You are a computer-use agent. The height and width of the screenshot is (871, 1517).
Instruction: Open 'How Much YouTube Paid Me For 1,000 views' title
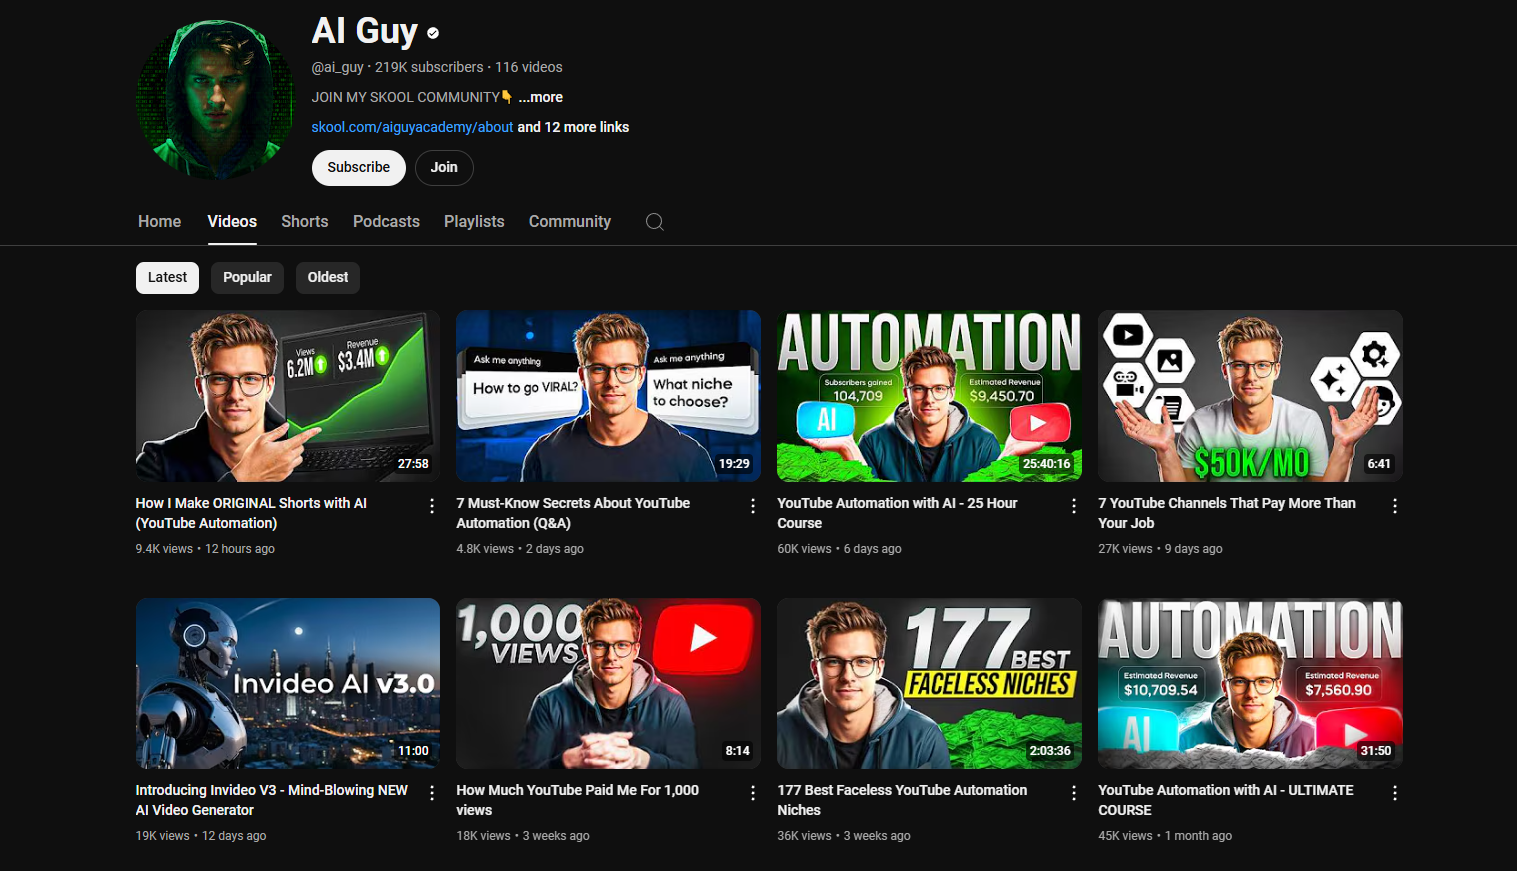coord(577,800)
